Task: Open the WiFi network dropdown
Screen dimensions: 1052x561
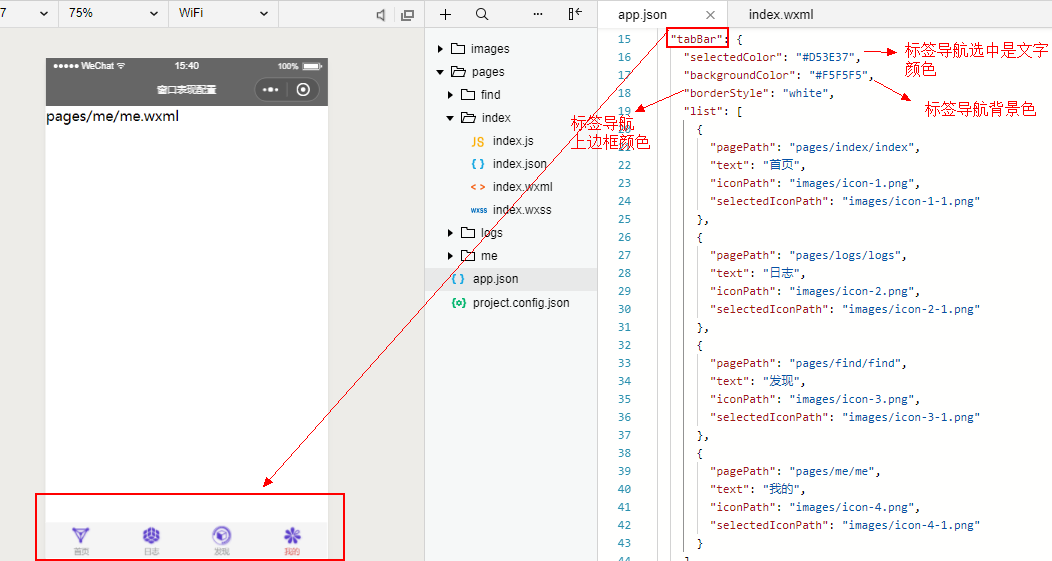Action: pos(223,13)
